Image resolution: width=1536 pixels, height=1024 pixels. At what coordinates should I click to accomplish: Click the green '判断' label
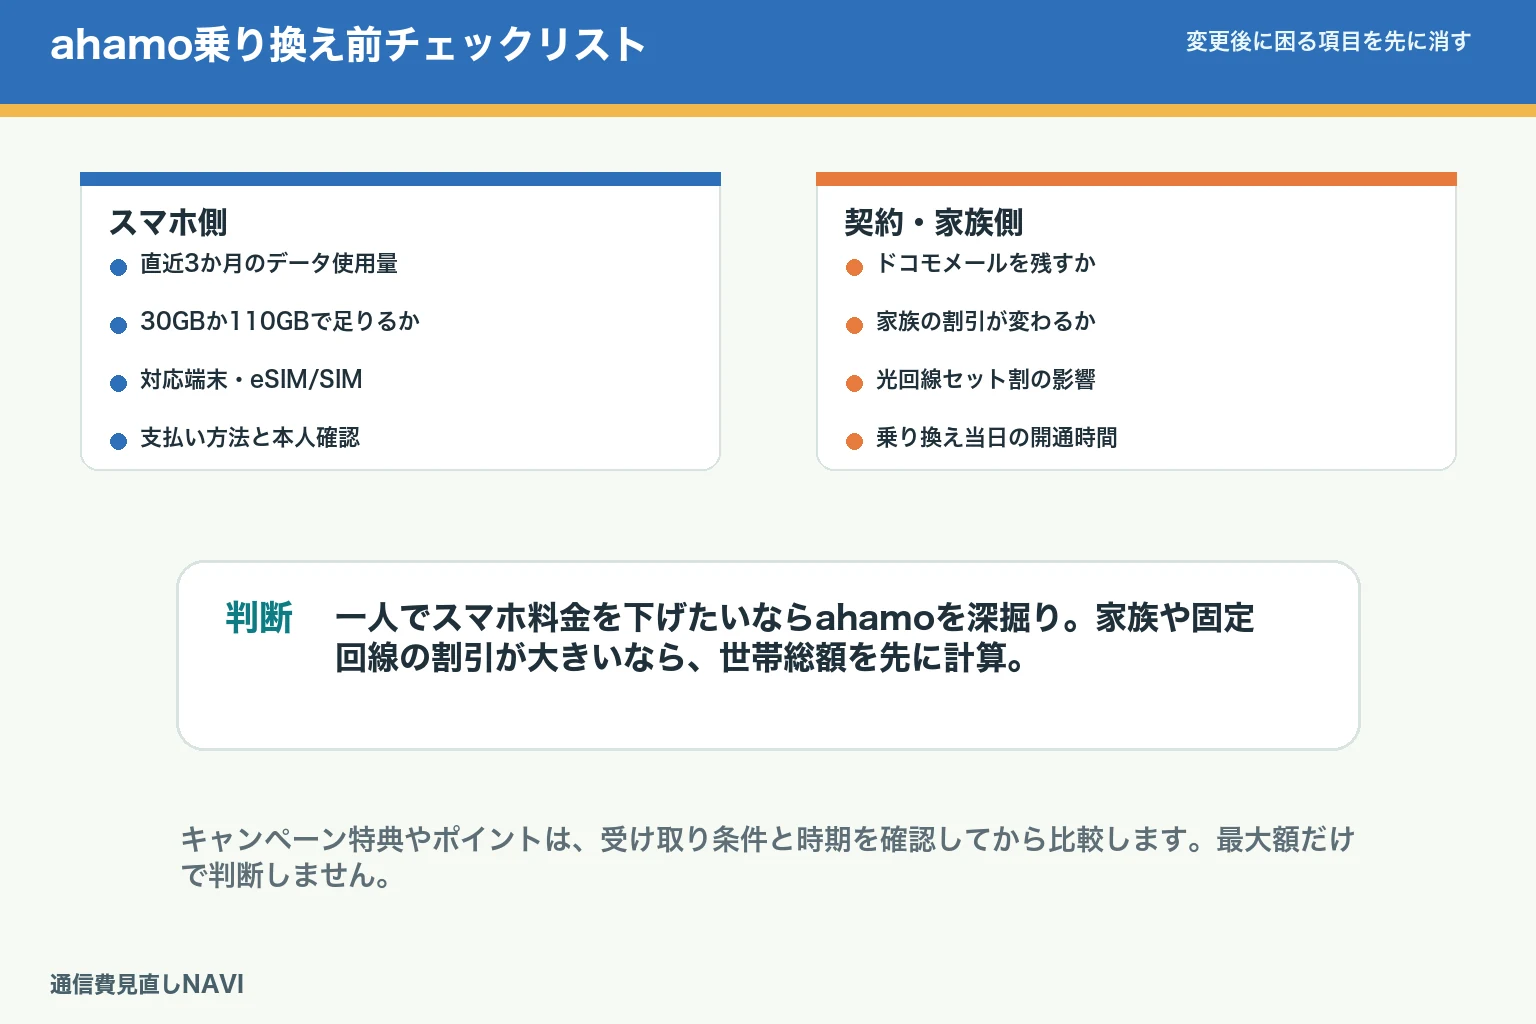tap(259, 617)
